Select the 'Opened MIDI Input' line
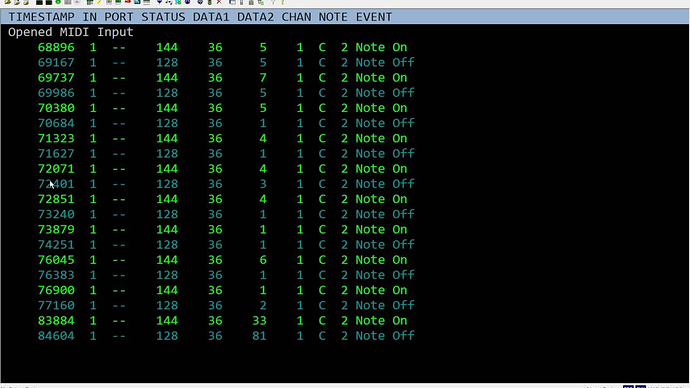Image resolution: width=690 pixels, height=388 pixels. (x=70, y=32)
